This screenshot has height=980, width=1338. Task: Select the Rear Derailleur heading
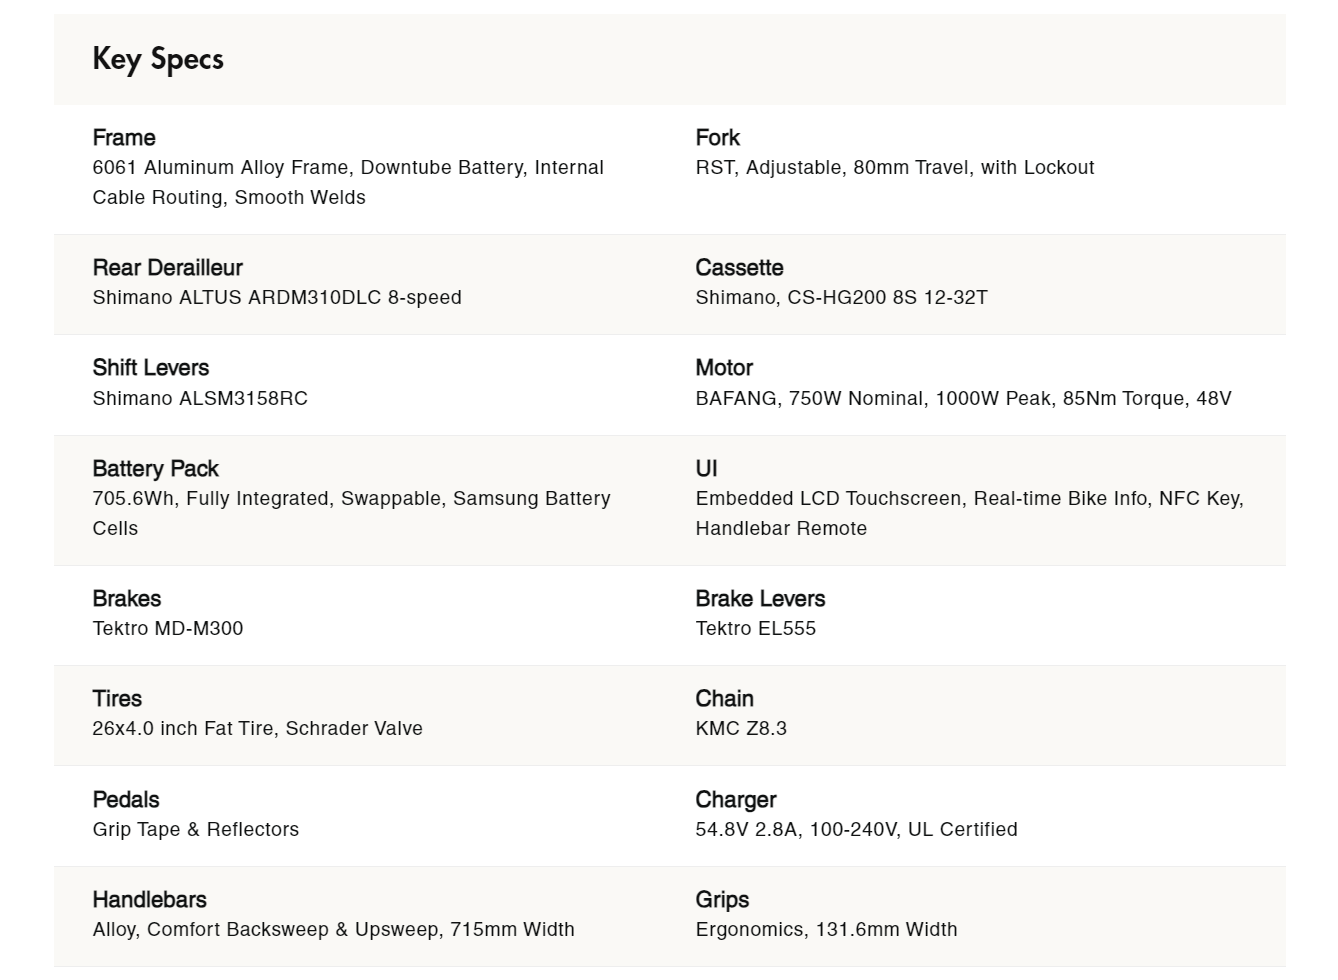(167, 267)
